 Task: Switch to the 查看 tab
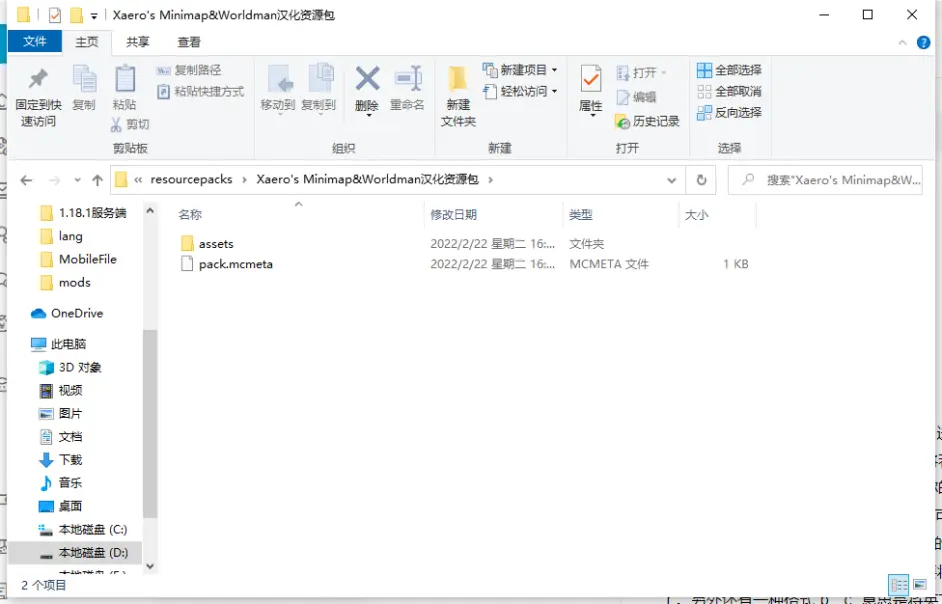click(x=189, y=41)
